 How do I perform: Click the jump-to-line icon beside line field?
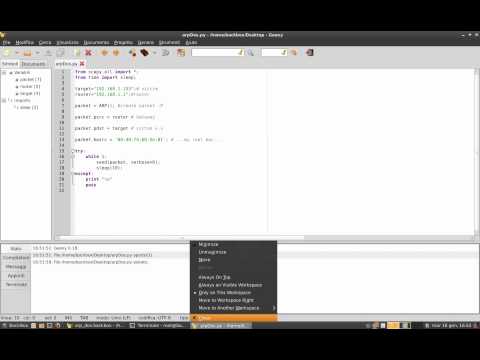pyautogui.click(x=294, y=53)
